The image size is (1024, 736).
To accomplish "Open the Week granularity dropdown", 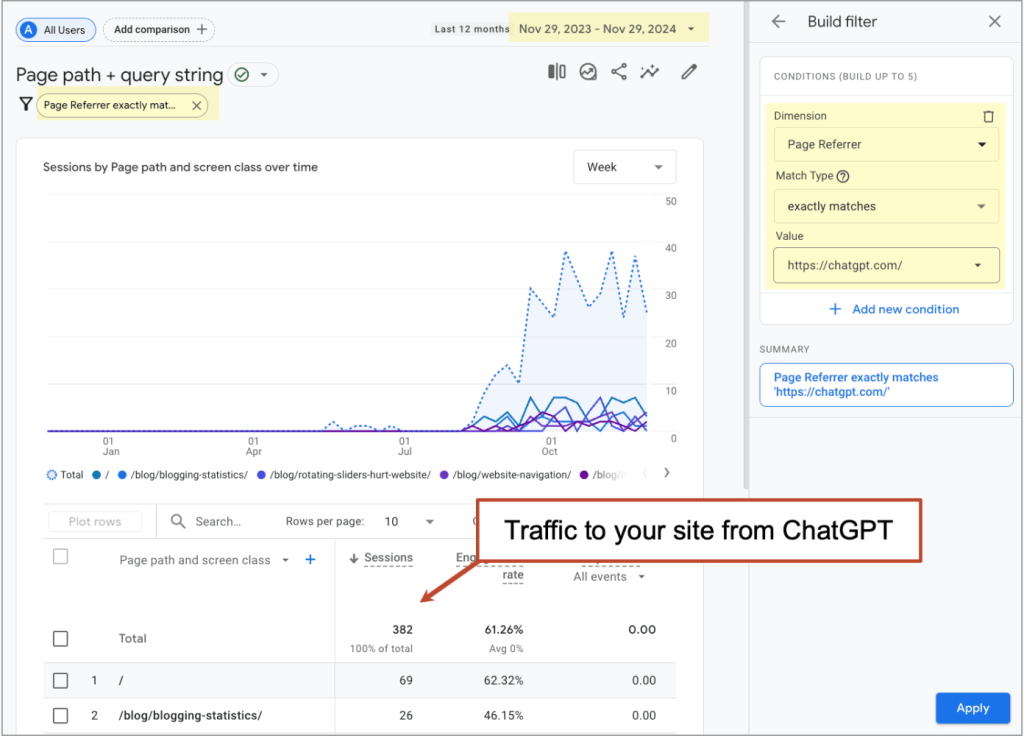I will point(624,167).
